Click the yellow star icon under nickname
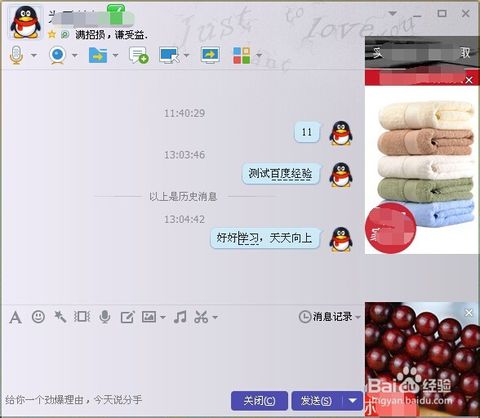Viewport: 480px width, 418px height. (x=52, y=34)
